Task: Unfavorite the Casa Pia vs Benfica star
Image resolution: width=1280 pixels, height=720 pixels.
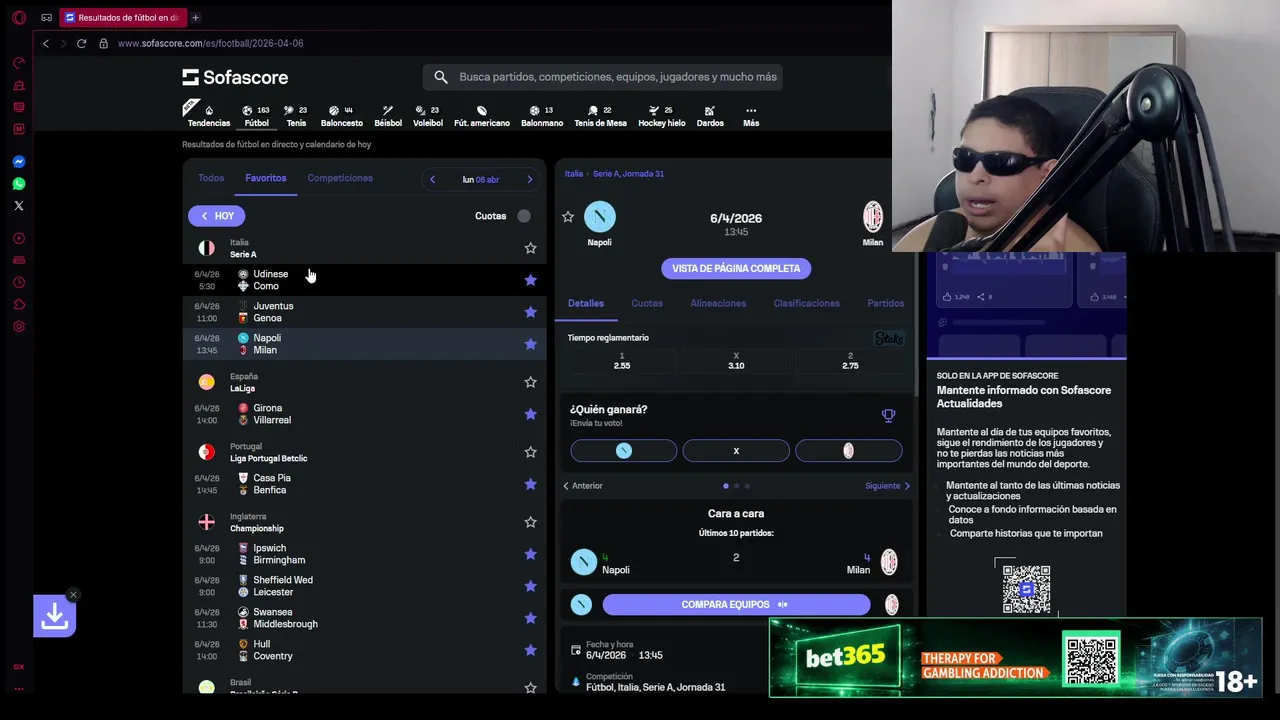Action: (530, 484)
